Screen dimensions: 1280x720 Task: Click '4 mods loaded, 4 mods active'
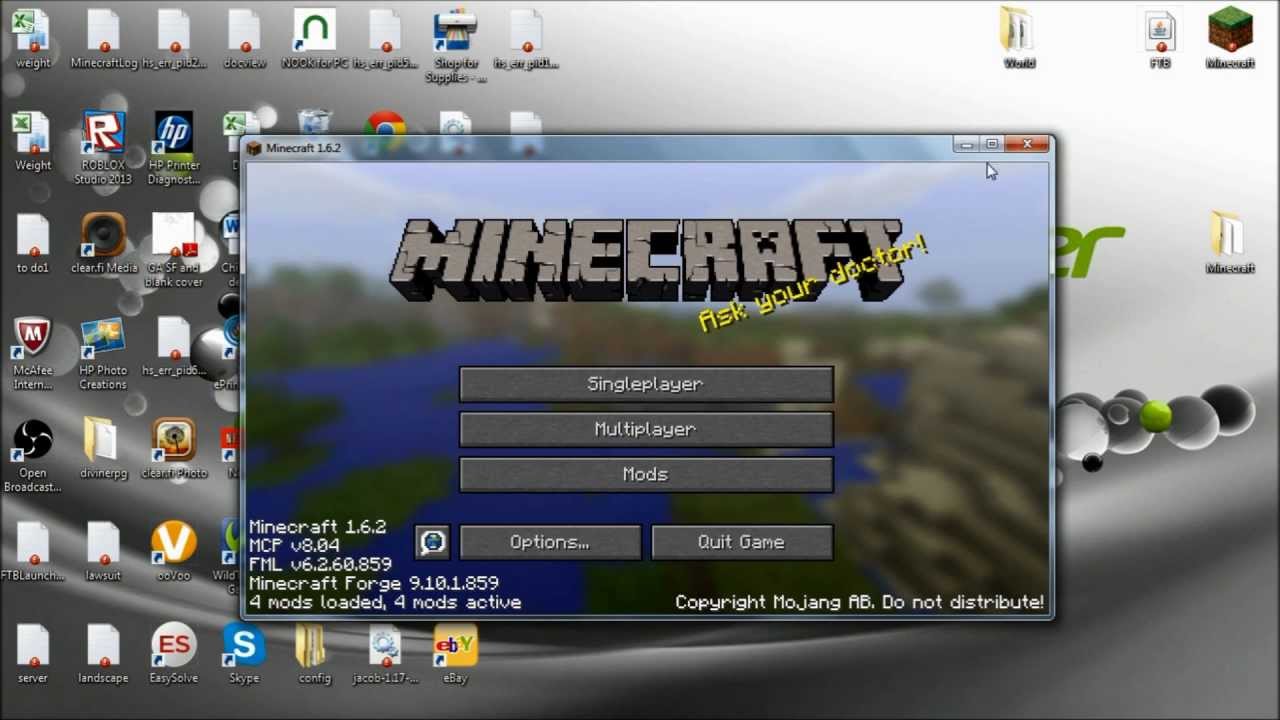point(385,602)
